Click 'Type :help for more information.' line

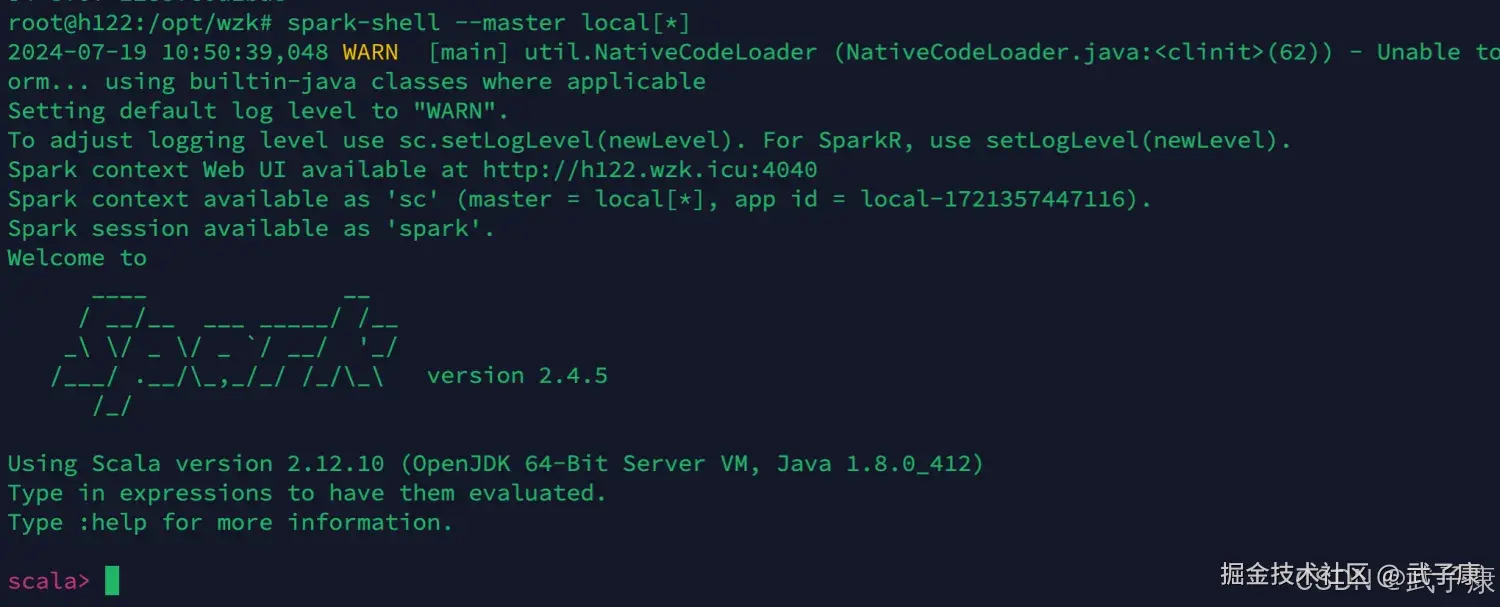pyautogui.click(x=230, y=522)
